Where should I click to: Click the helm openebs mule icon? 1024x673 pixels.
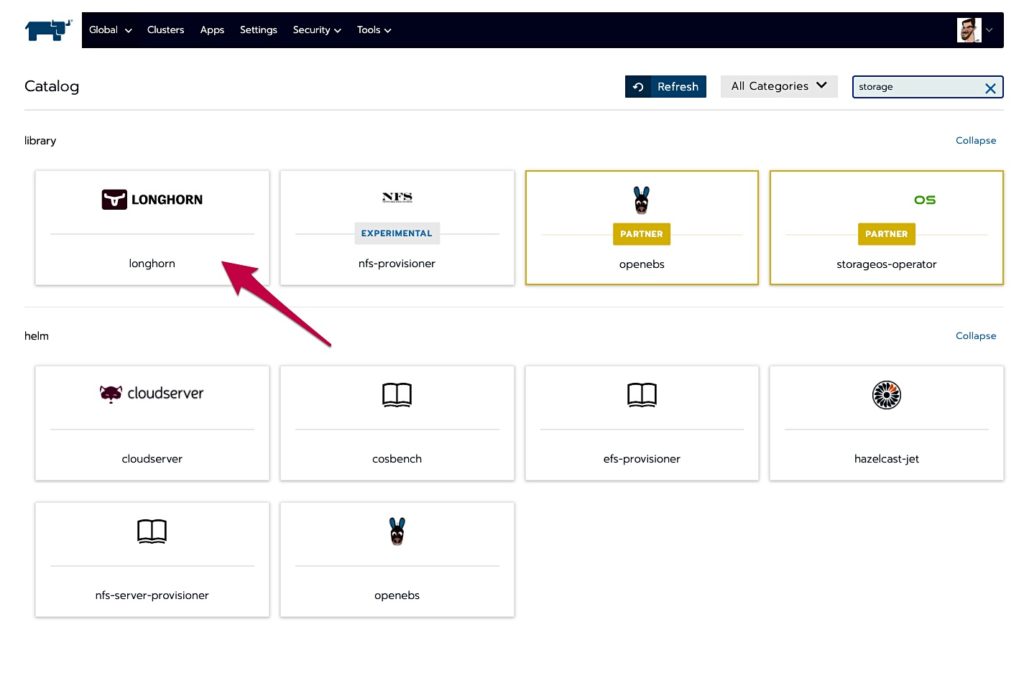(x=396, y=531)
